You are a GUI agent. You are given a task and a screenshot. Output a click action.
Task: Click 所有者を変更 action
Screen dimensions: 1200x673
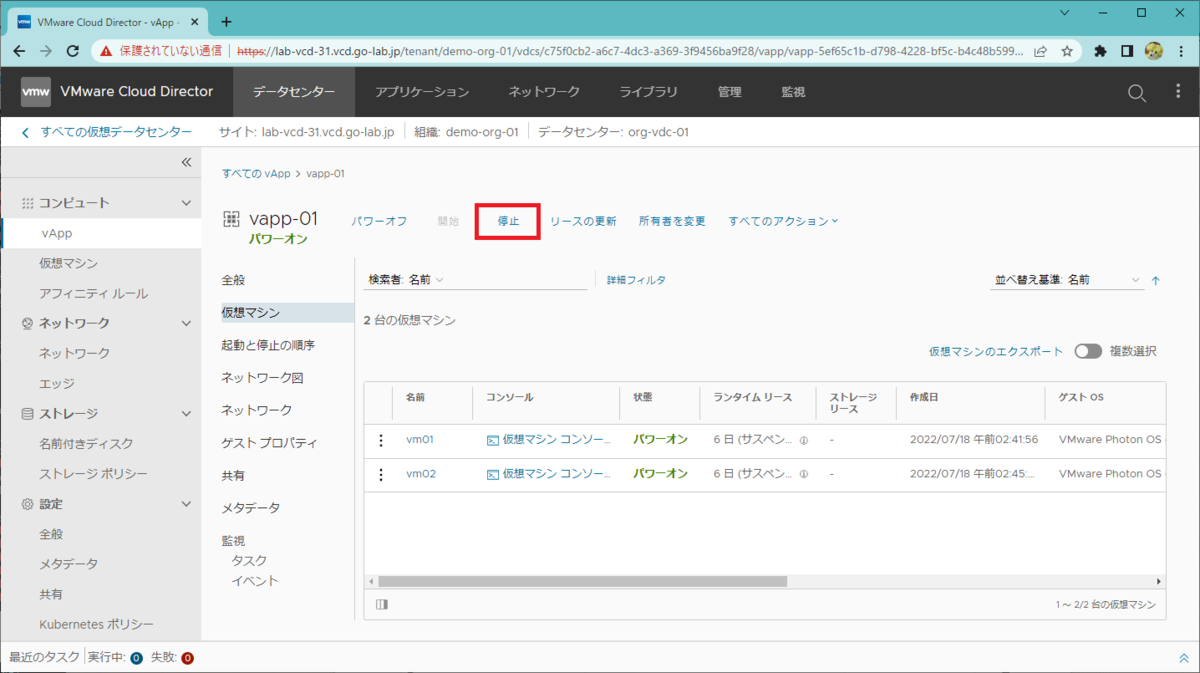(672, 221)
